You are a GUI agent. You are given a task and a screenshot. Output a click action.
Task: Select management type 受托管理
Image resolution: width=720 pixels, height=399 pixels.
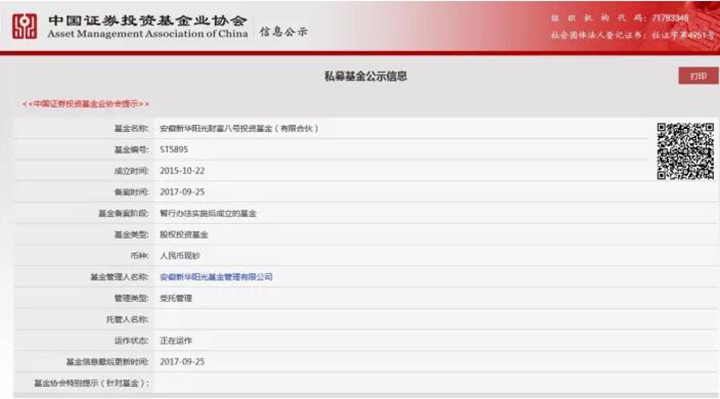click(175, 298)
